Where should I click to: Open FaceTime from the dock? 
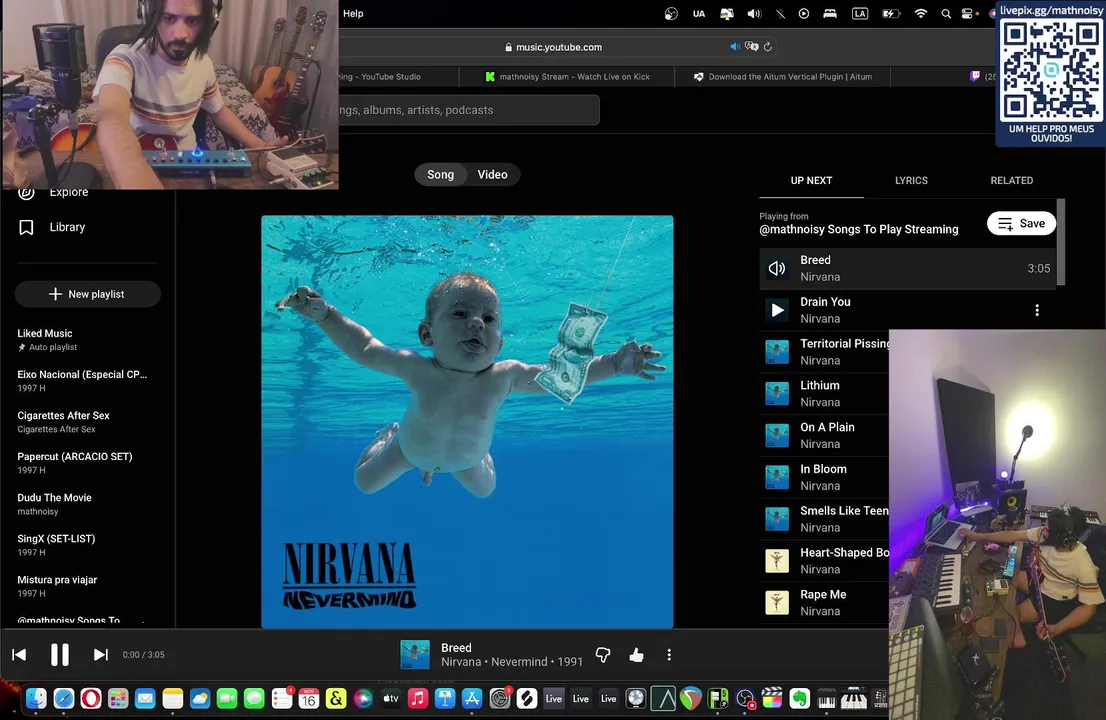[x=226, y=698]
